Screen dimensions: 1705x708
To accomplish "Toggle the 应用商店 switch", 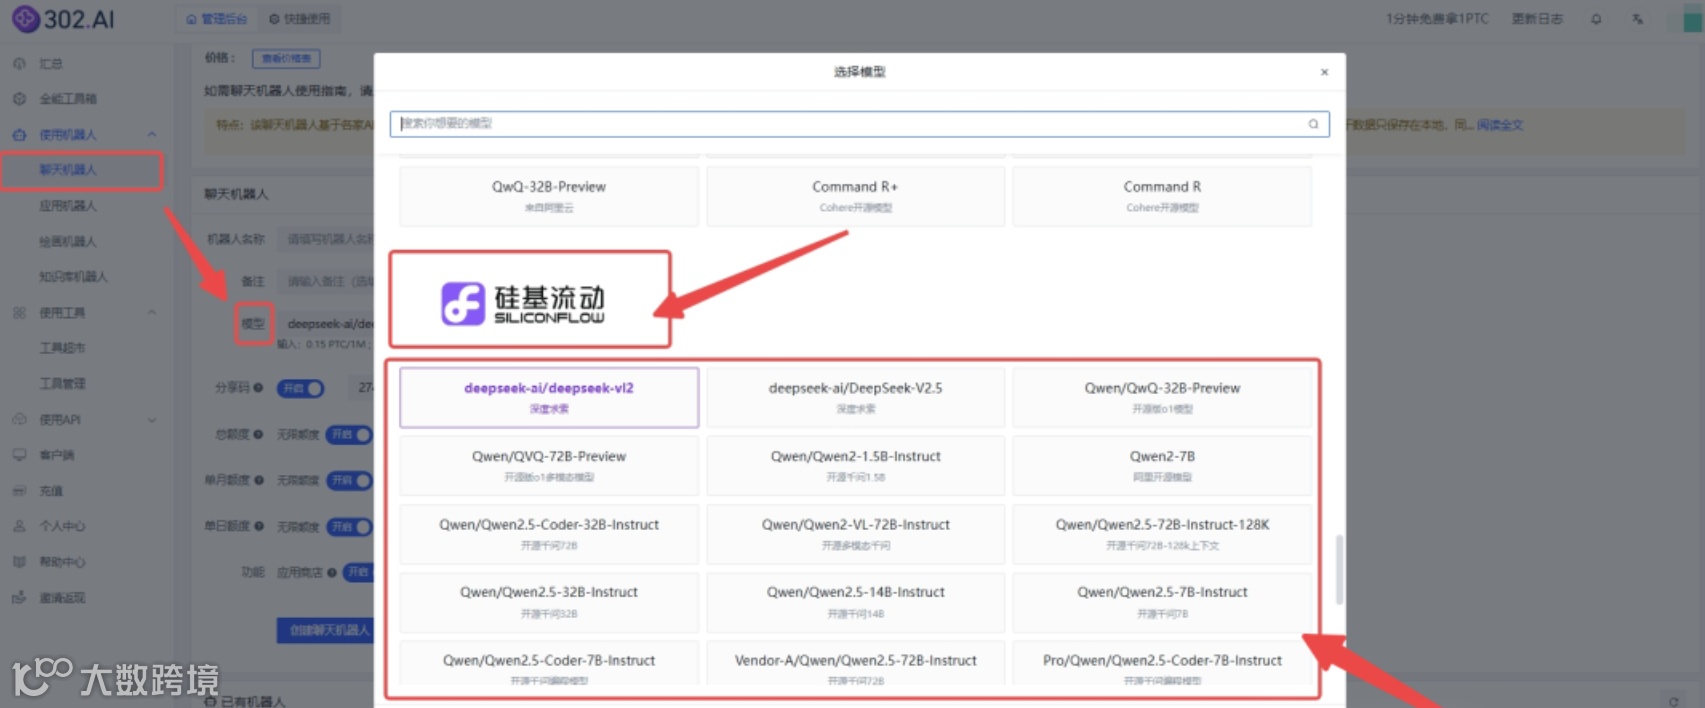I will point(358,572).
